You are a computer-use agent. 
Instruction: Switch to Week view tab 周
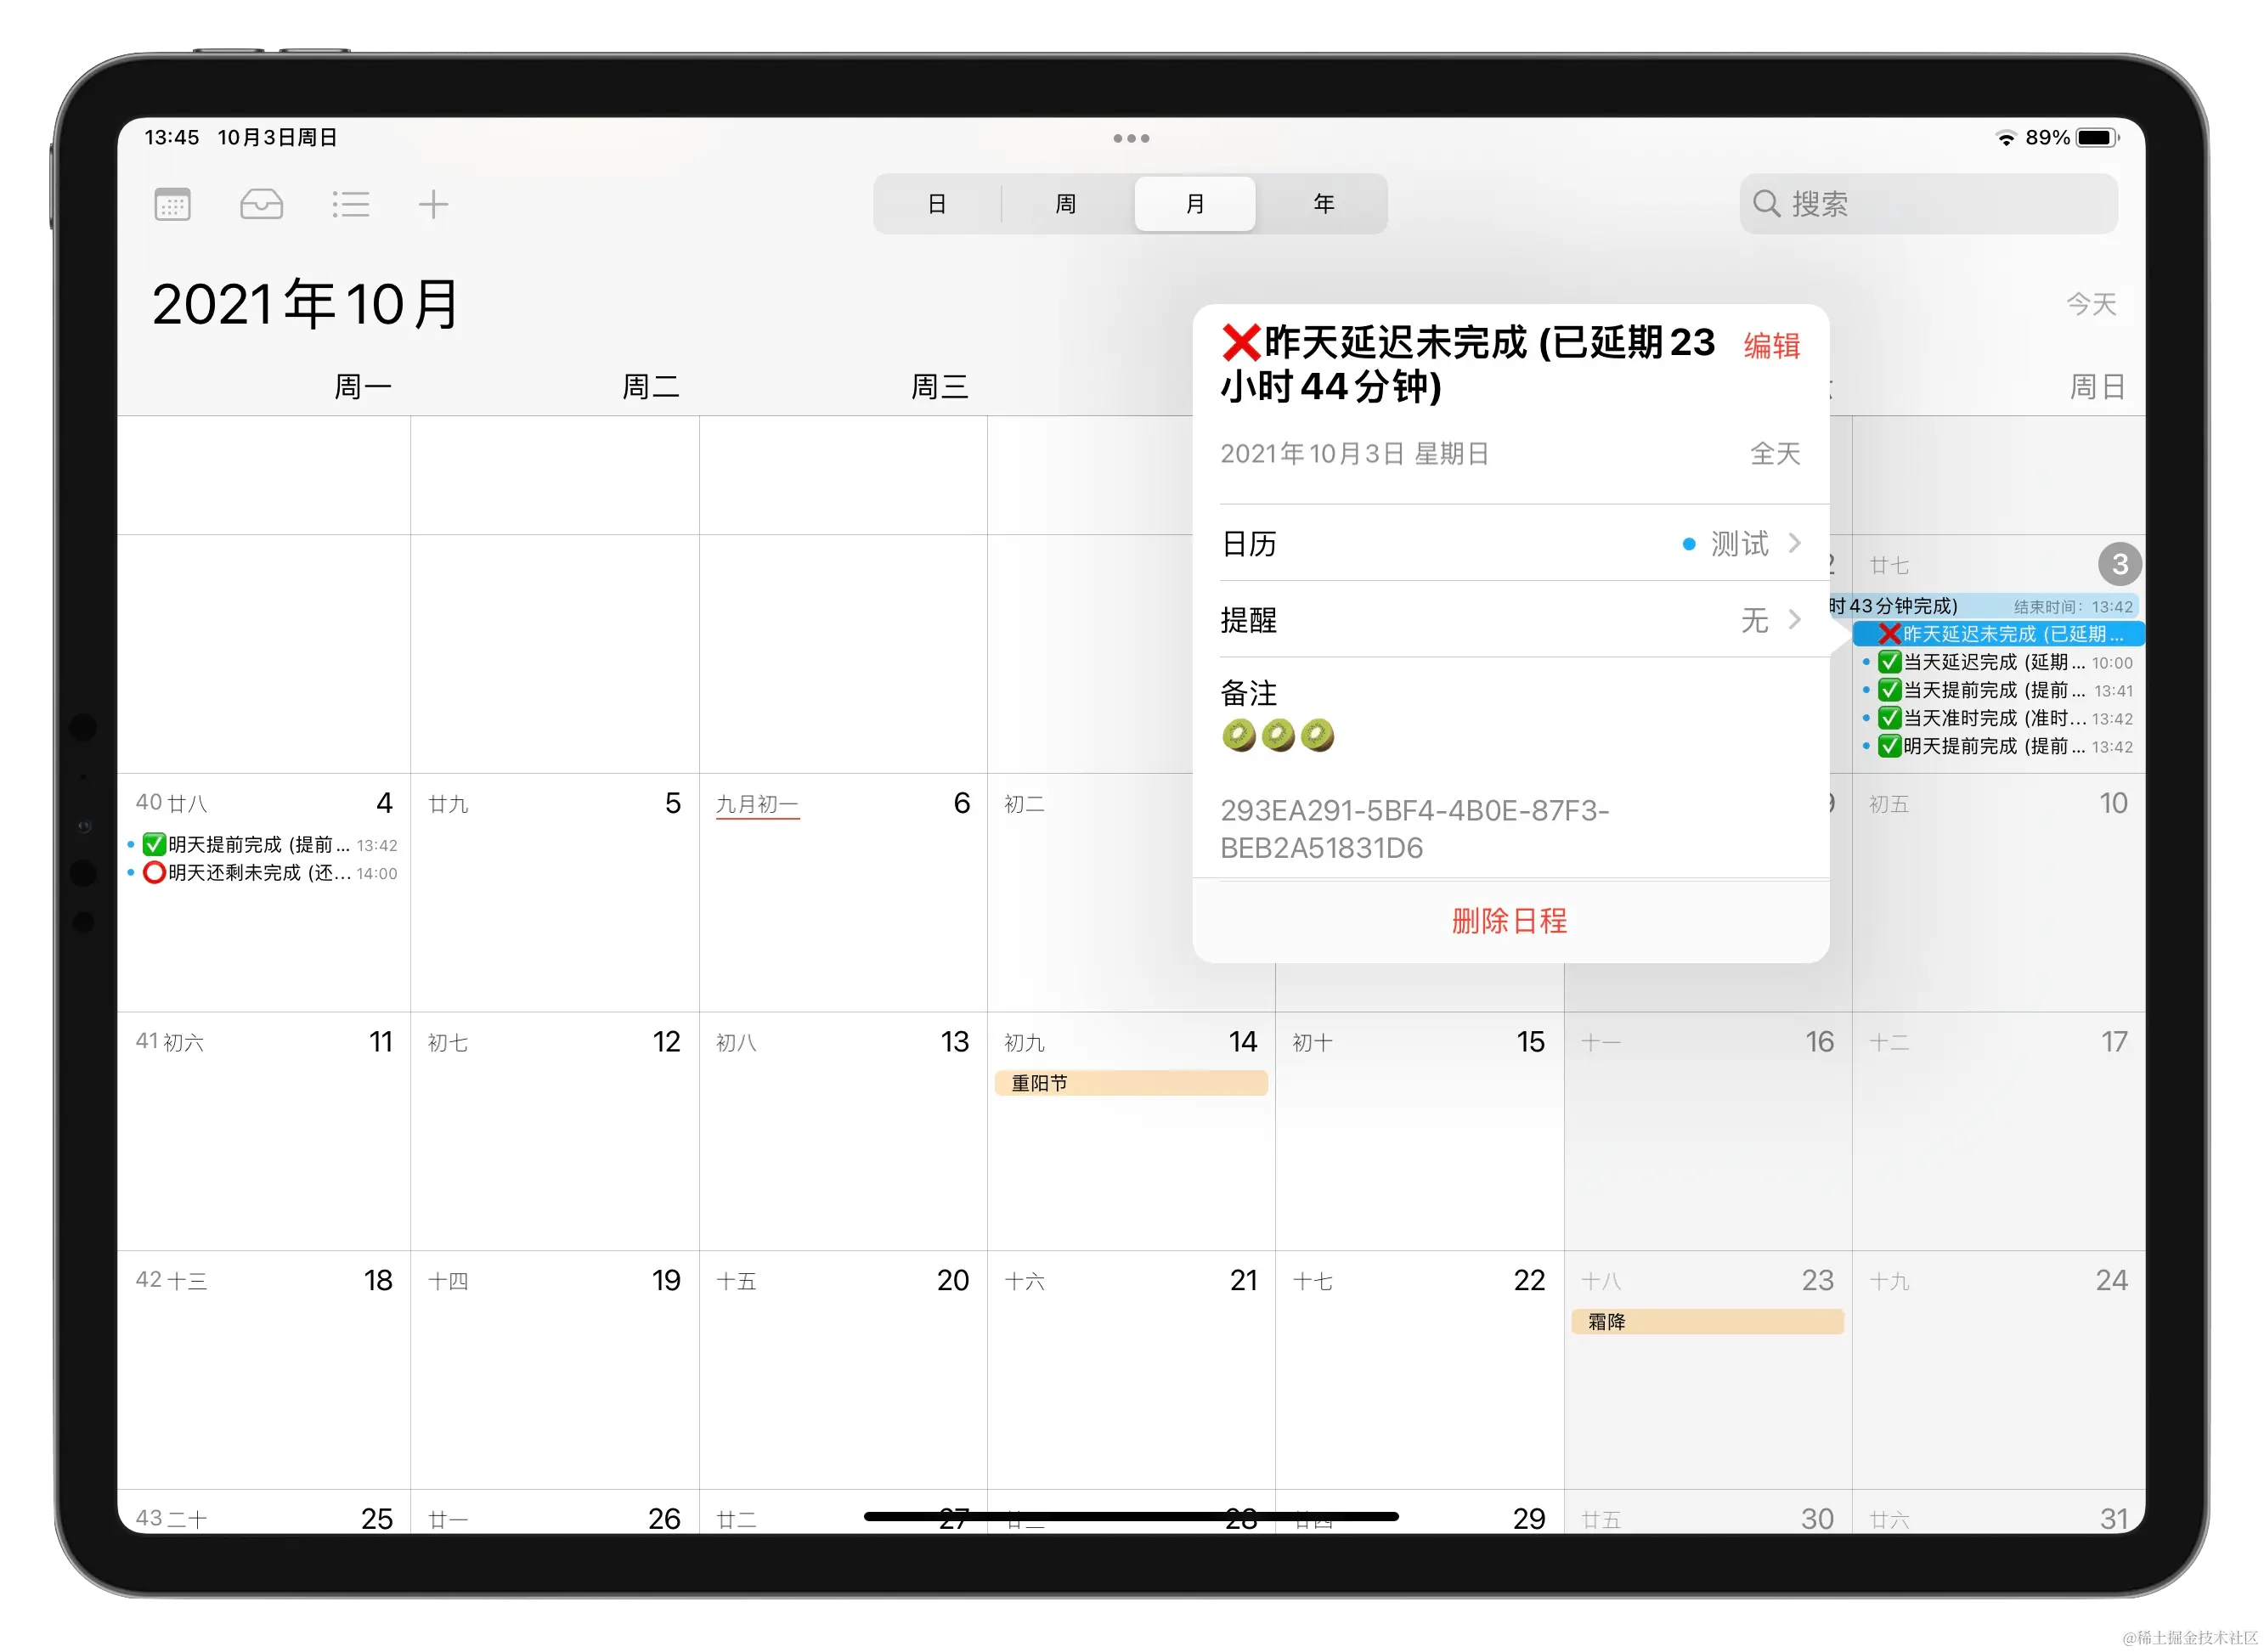pyautogui.click(x=1066, y=204)
